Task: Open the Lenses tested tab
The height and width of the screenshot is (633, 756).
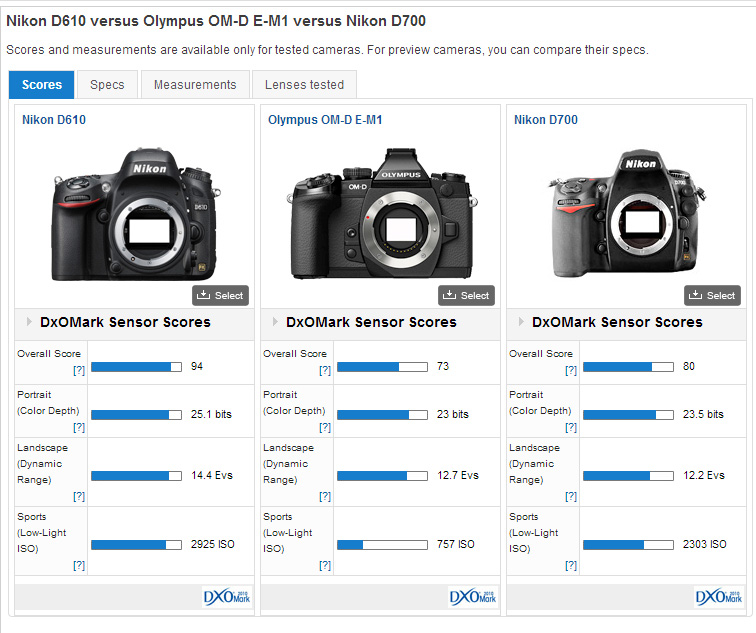Action: pyautogui.click(x=304, y=85)
